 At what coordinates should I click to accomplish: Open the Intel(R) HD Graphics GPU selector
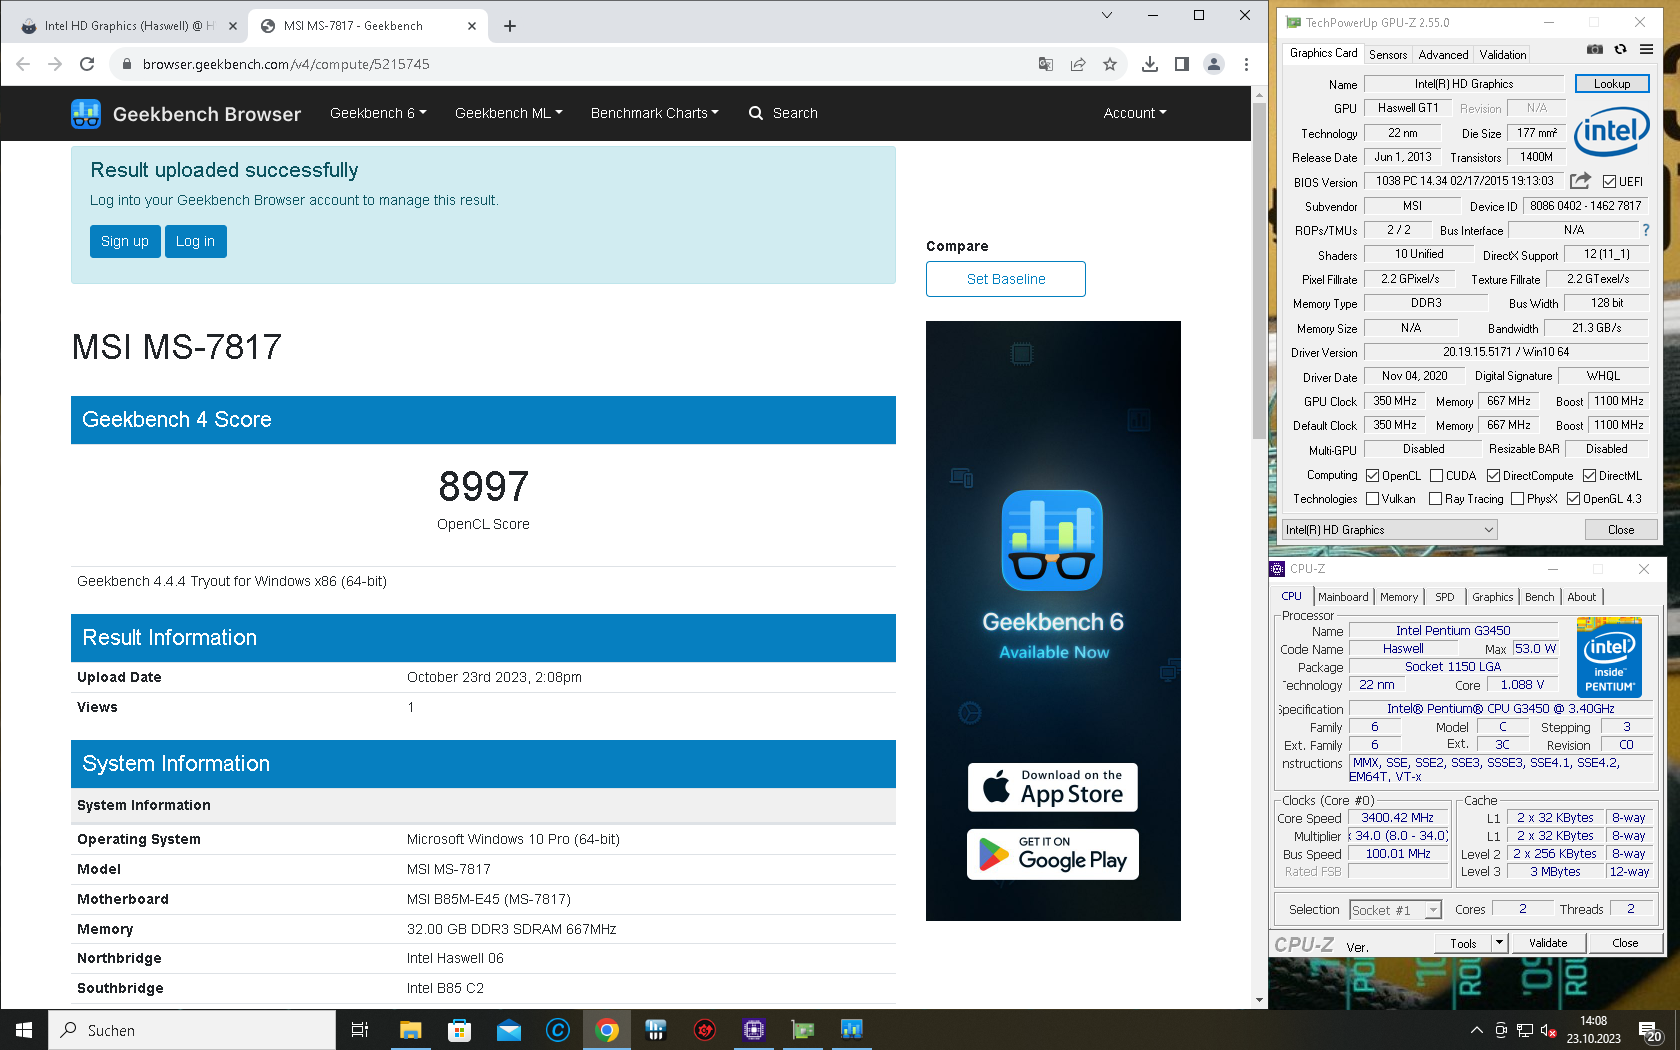(x=1390, y=530)
